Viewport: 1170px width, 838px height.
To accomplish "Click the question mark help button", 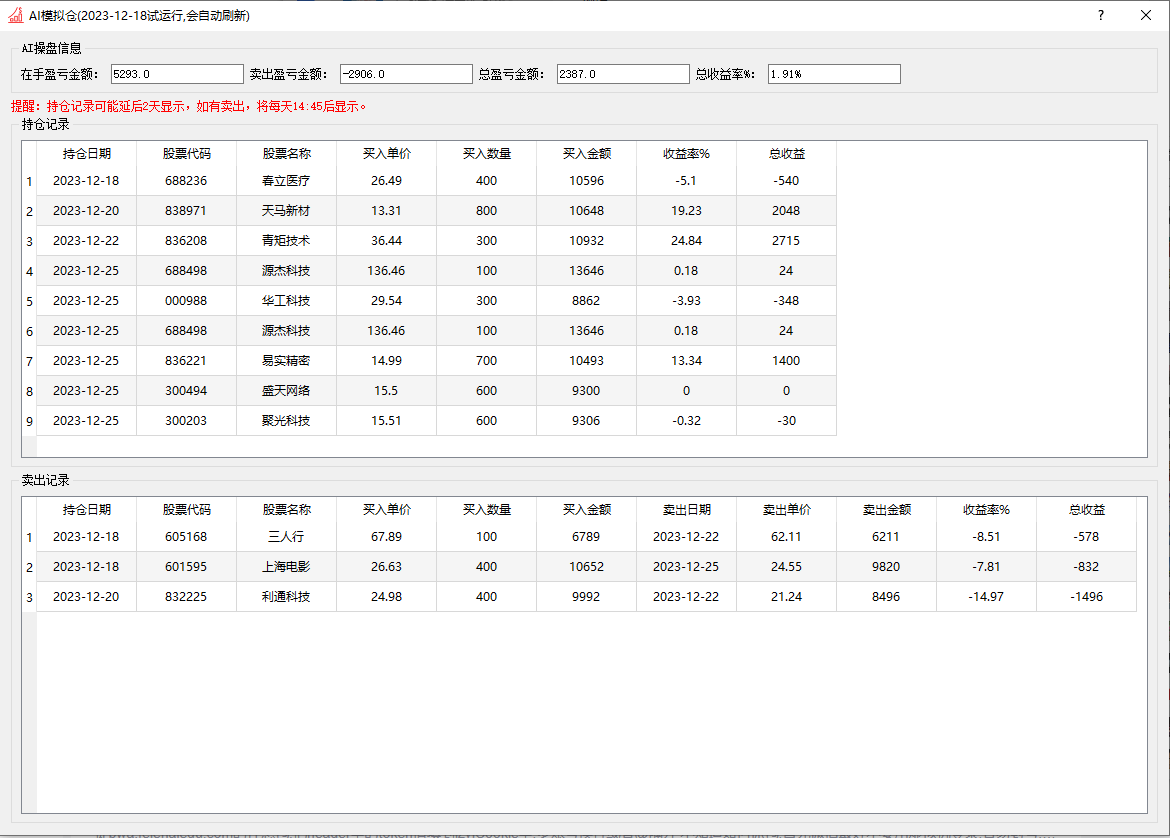I will point(1100,15).
